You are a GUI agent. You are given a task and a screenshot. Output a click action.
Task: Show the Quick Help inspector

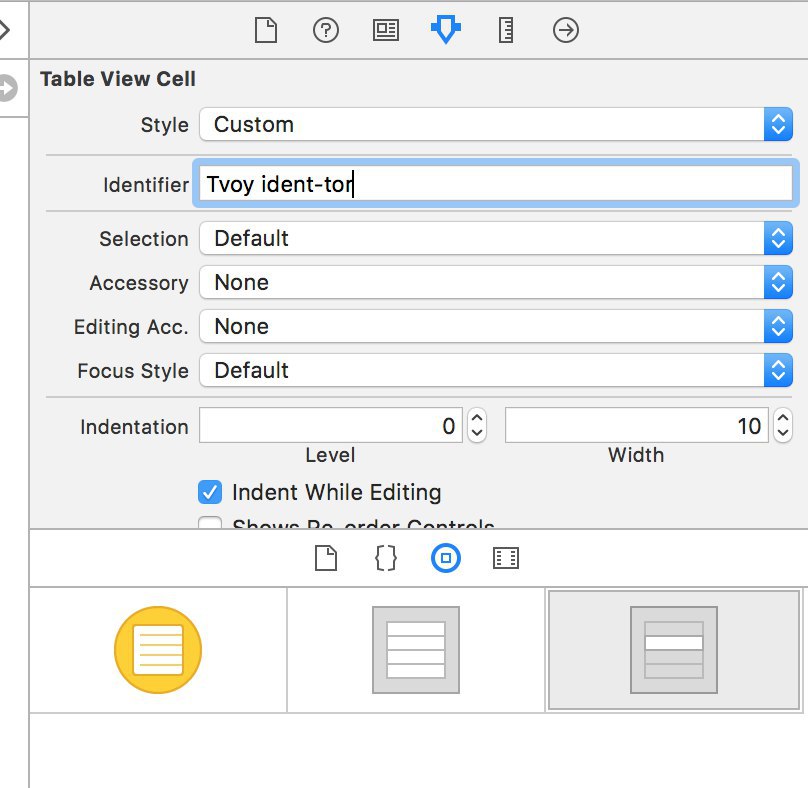326,30
